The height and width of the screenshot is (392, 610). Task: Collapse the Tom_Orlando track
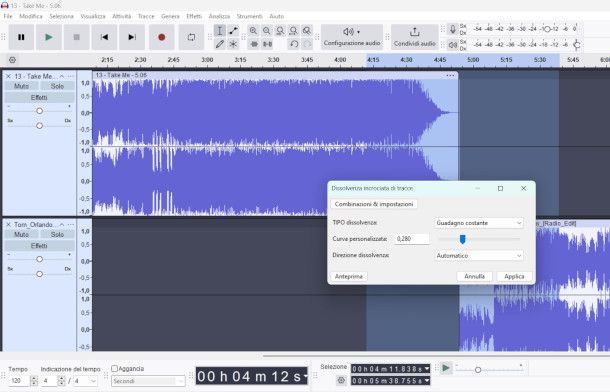61,224
